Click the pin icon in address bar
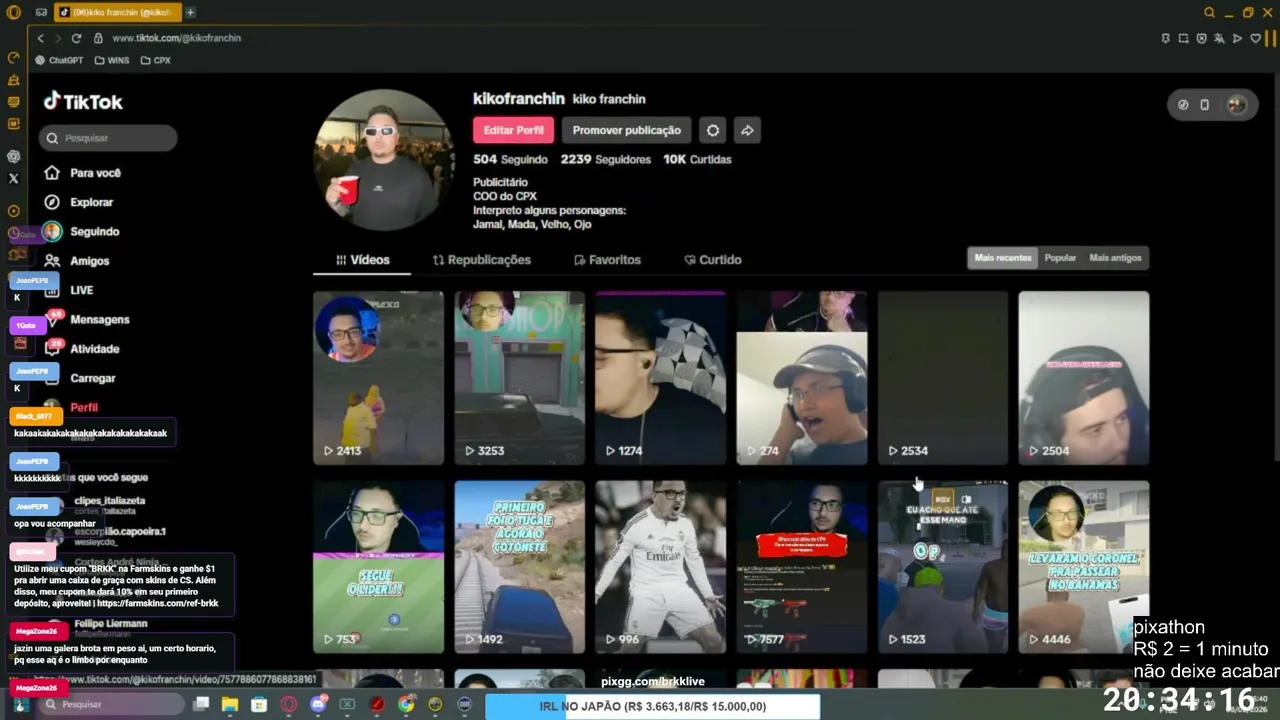Viewport: 1280px width, 720px height. (1166, 38)
